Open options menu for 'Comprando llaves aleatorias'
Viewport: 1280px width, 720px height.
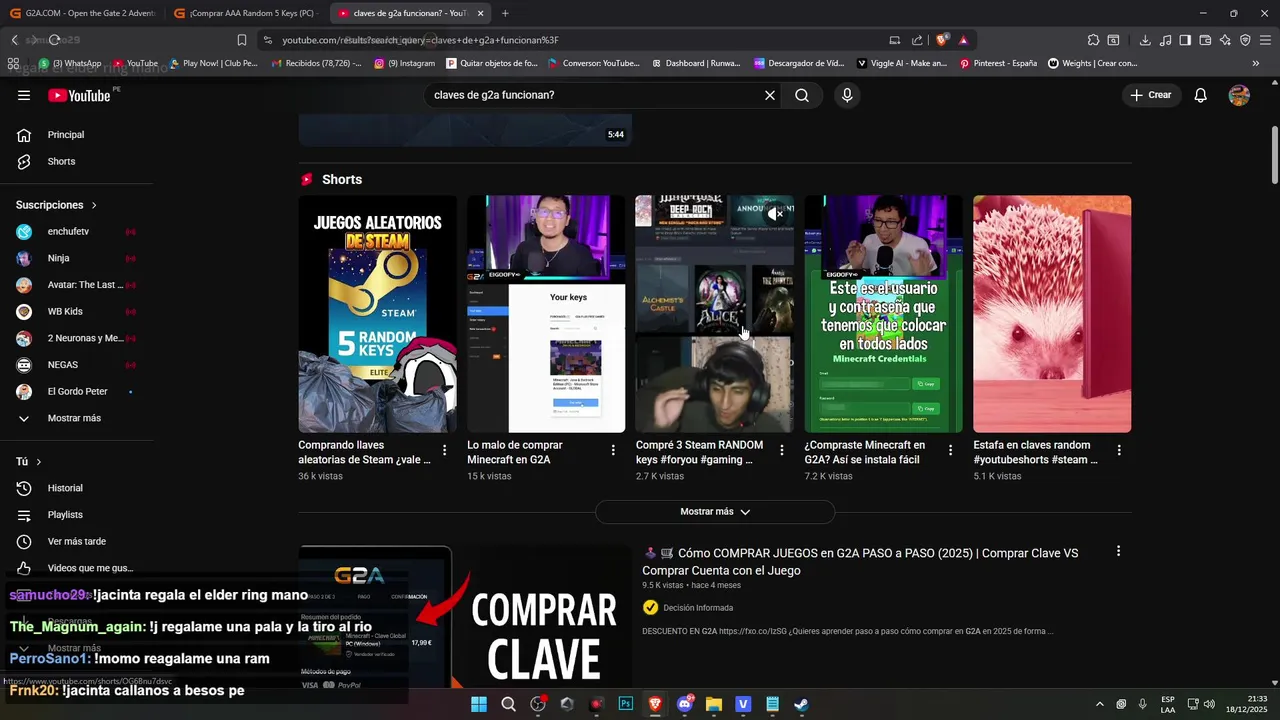click(445, 450)
